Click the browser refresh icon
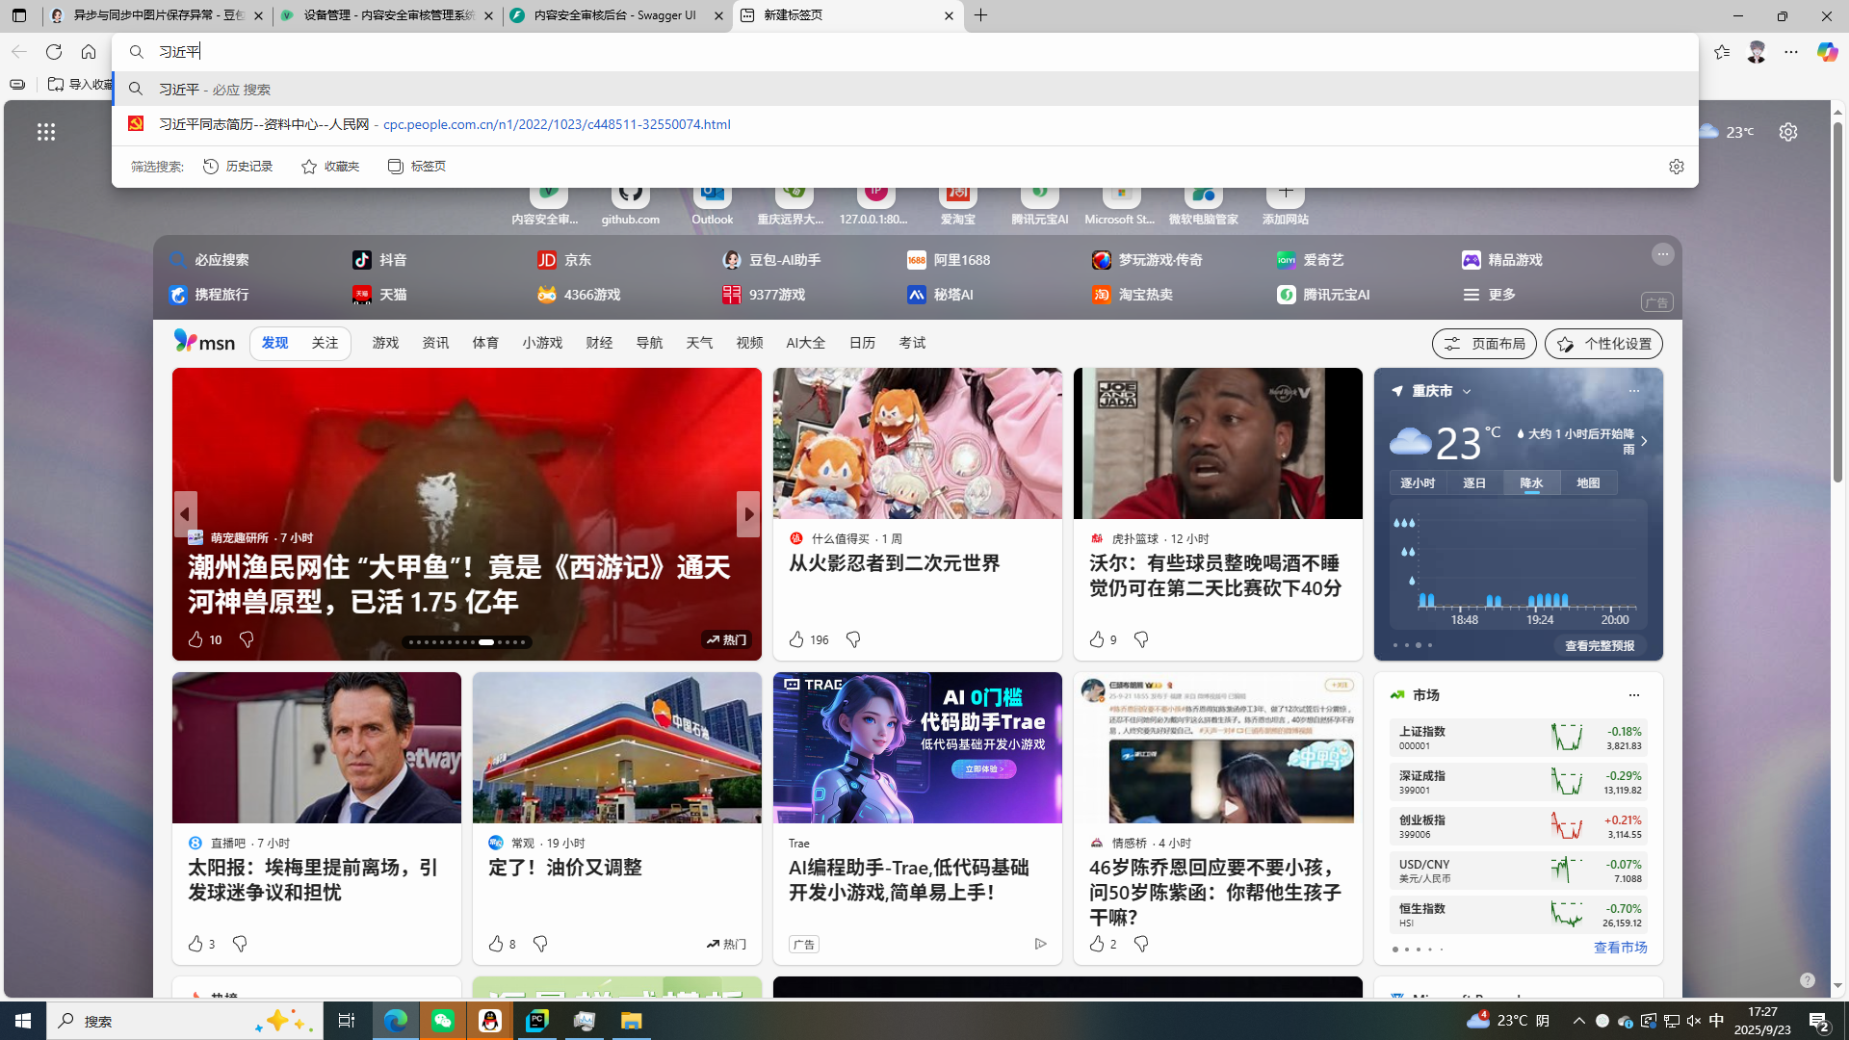 pyautogui.click(x=54, y=52)
